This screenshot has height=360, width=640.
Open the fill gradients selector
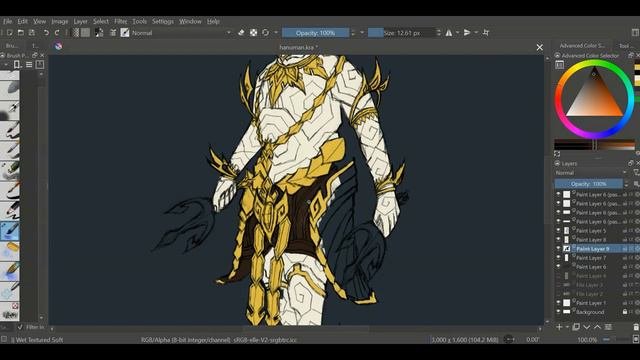coord(76,33)
